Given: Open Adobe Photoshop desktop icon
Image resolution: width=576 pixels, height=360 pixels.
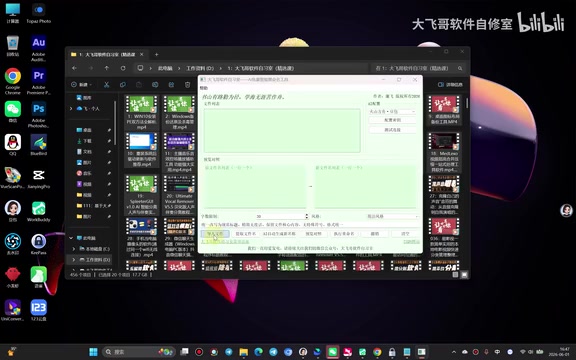Looking at the screenshot, I should (39, 115).
